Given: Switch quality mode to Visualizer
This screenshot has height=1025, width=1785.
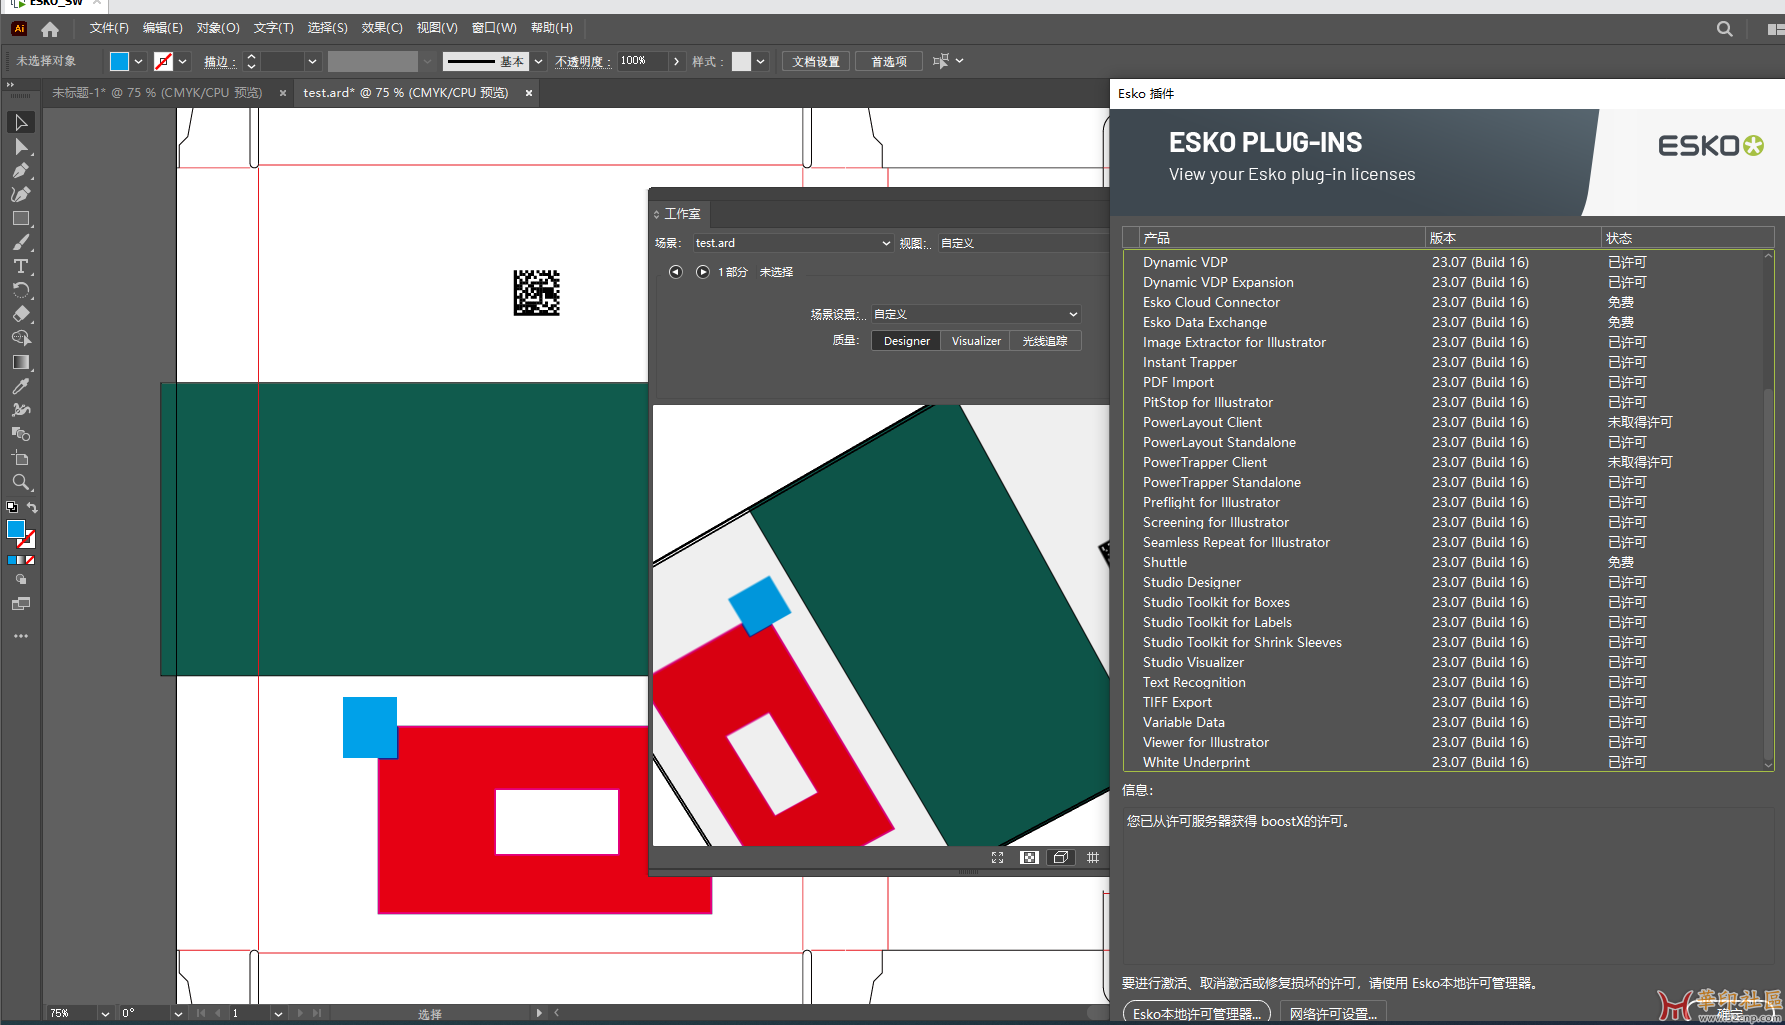Looking at the screenshot, I should (x=976, y=341).
